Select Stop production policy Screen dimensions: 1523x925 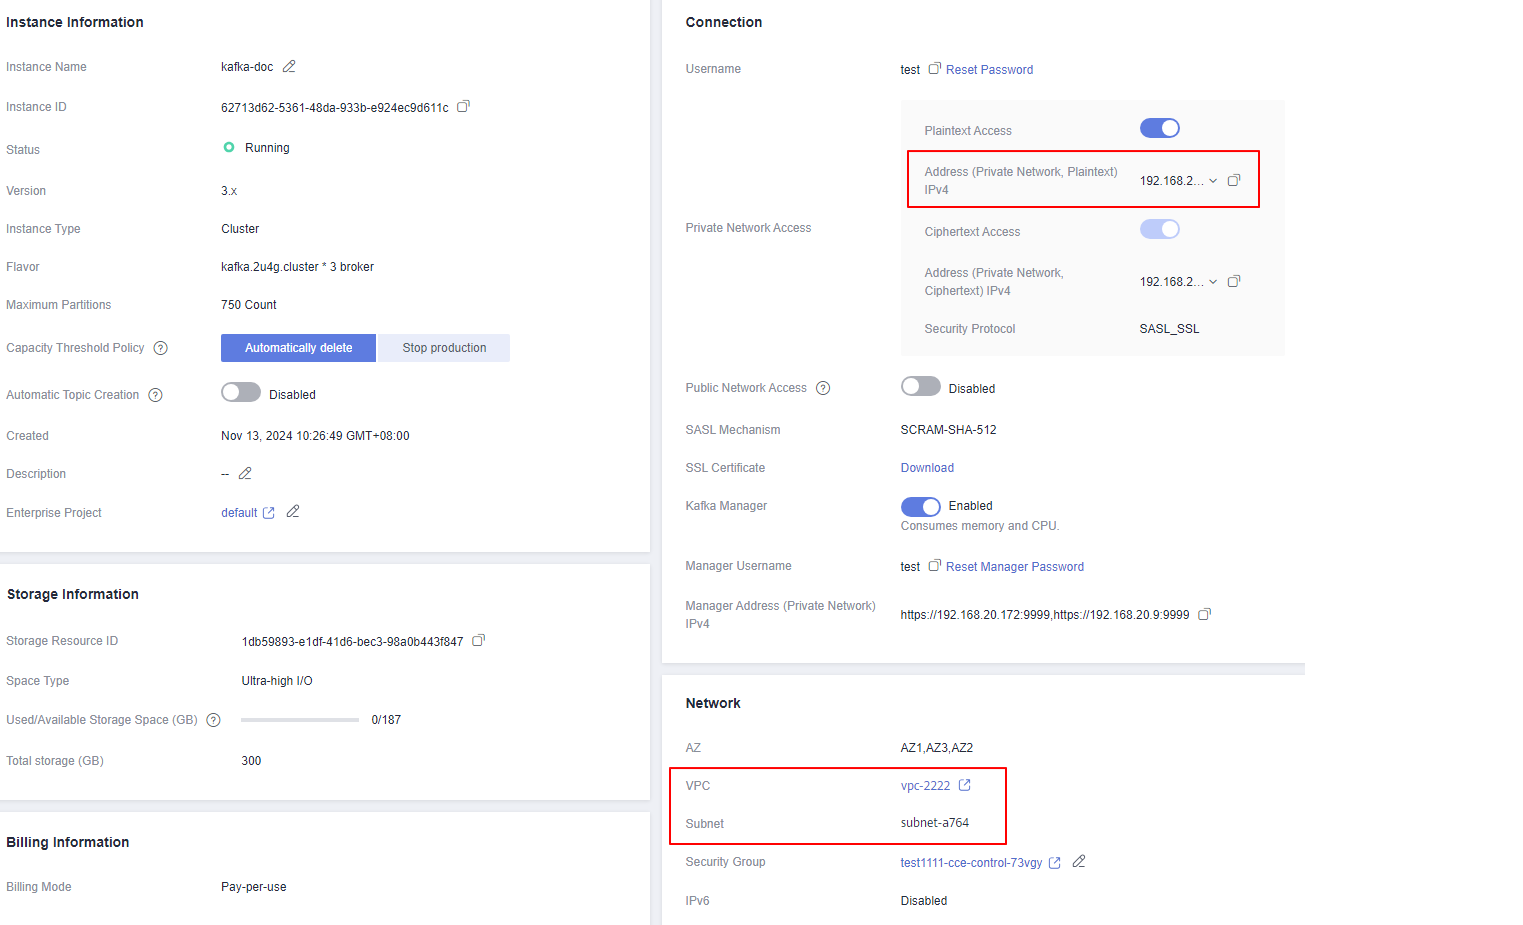(x=444, y=348)
